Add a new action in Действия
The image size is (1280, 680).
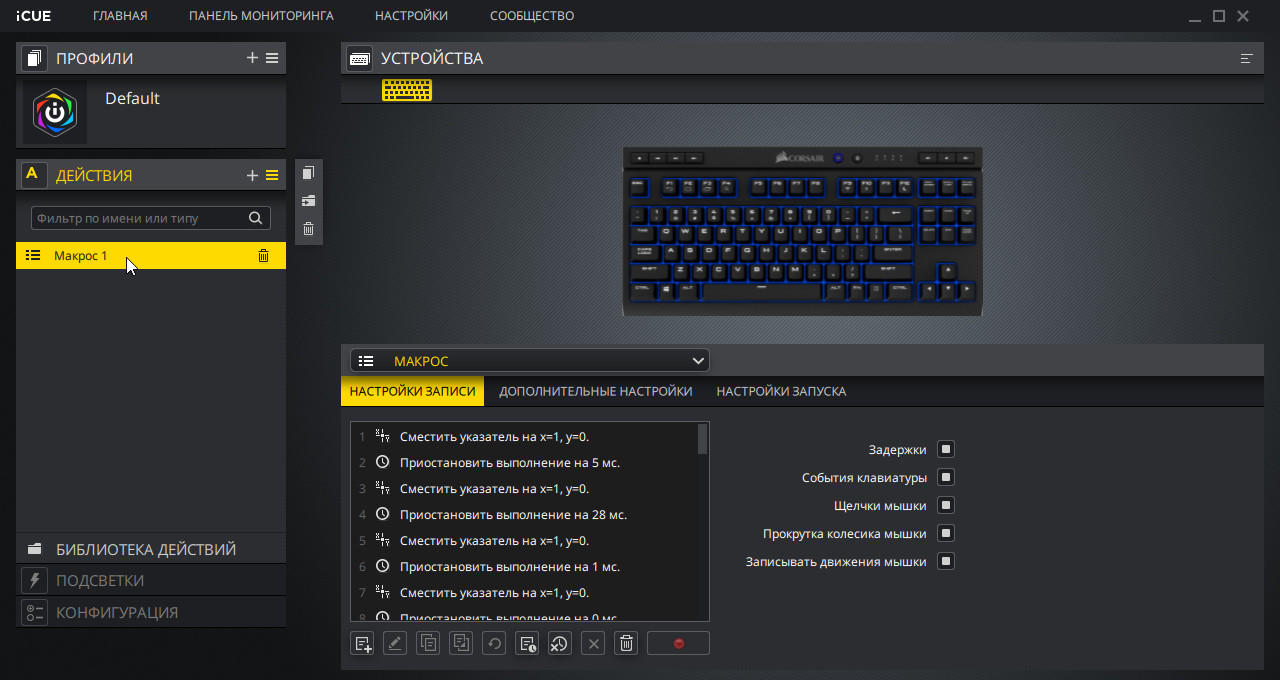pyautogui.click(x=252, y=175)
